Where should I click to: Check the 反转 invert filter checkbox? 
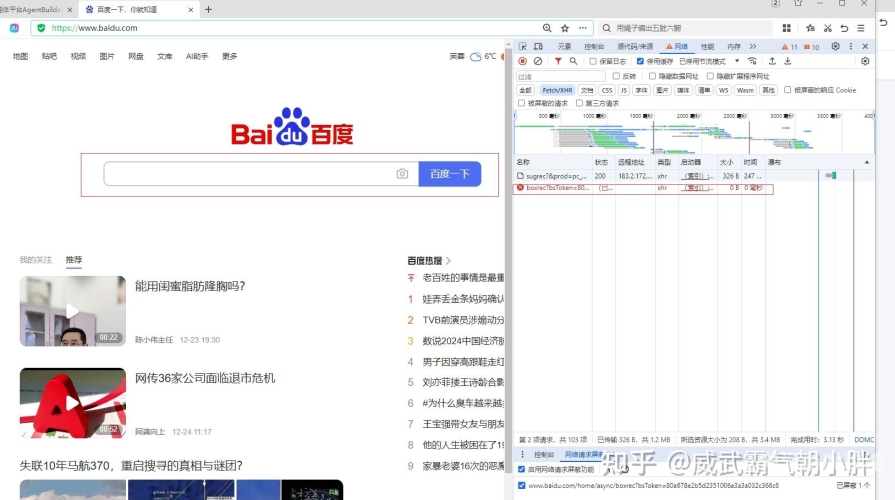pyautogui.click(x=616, y=76)
